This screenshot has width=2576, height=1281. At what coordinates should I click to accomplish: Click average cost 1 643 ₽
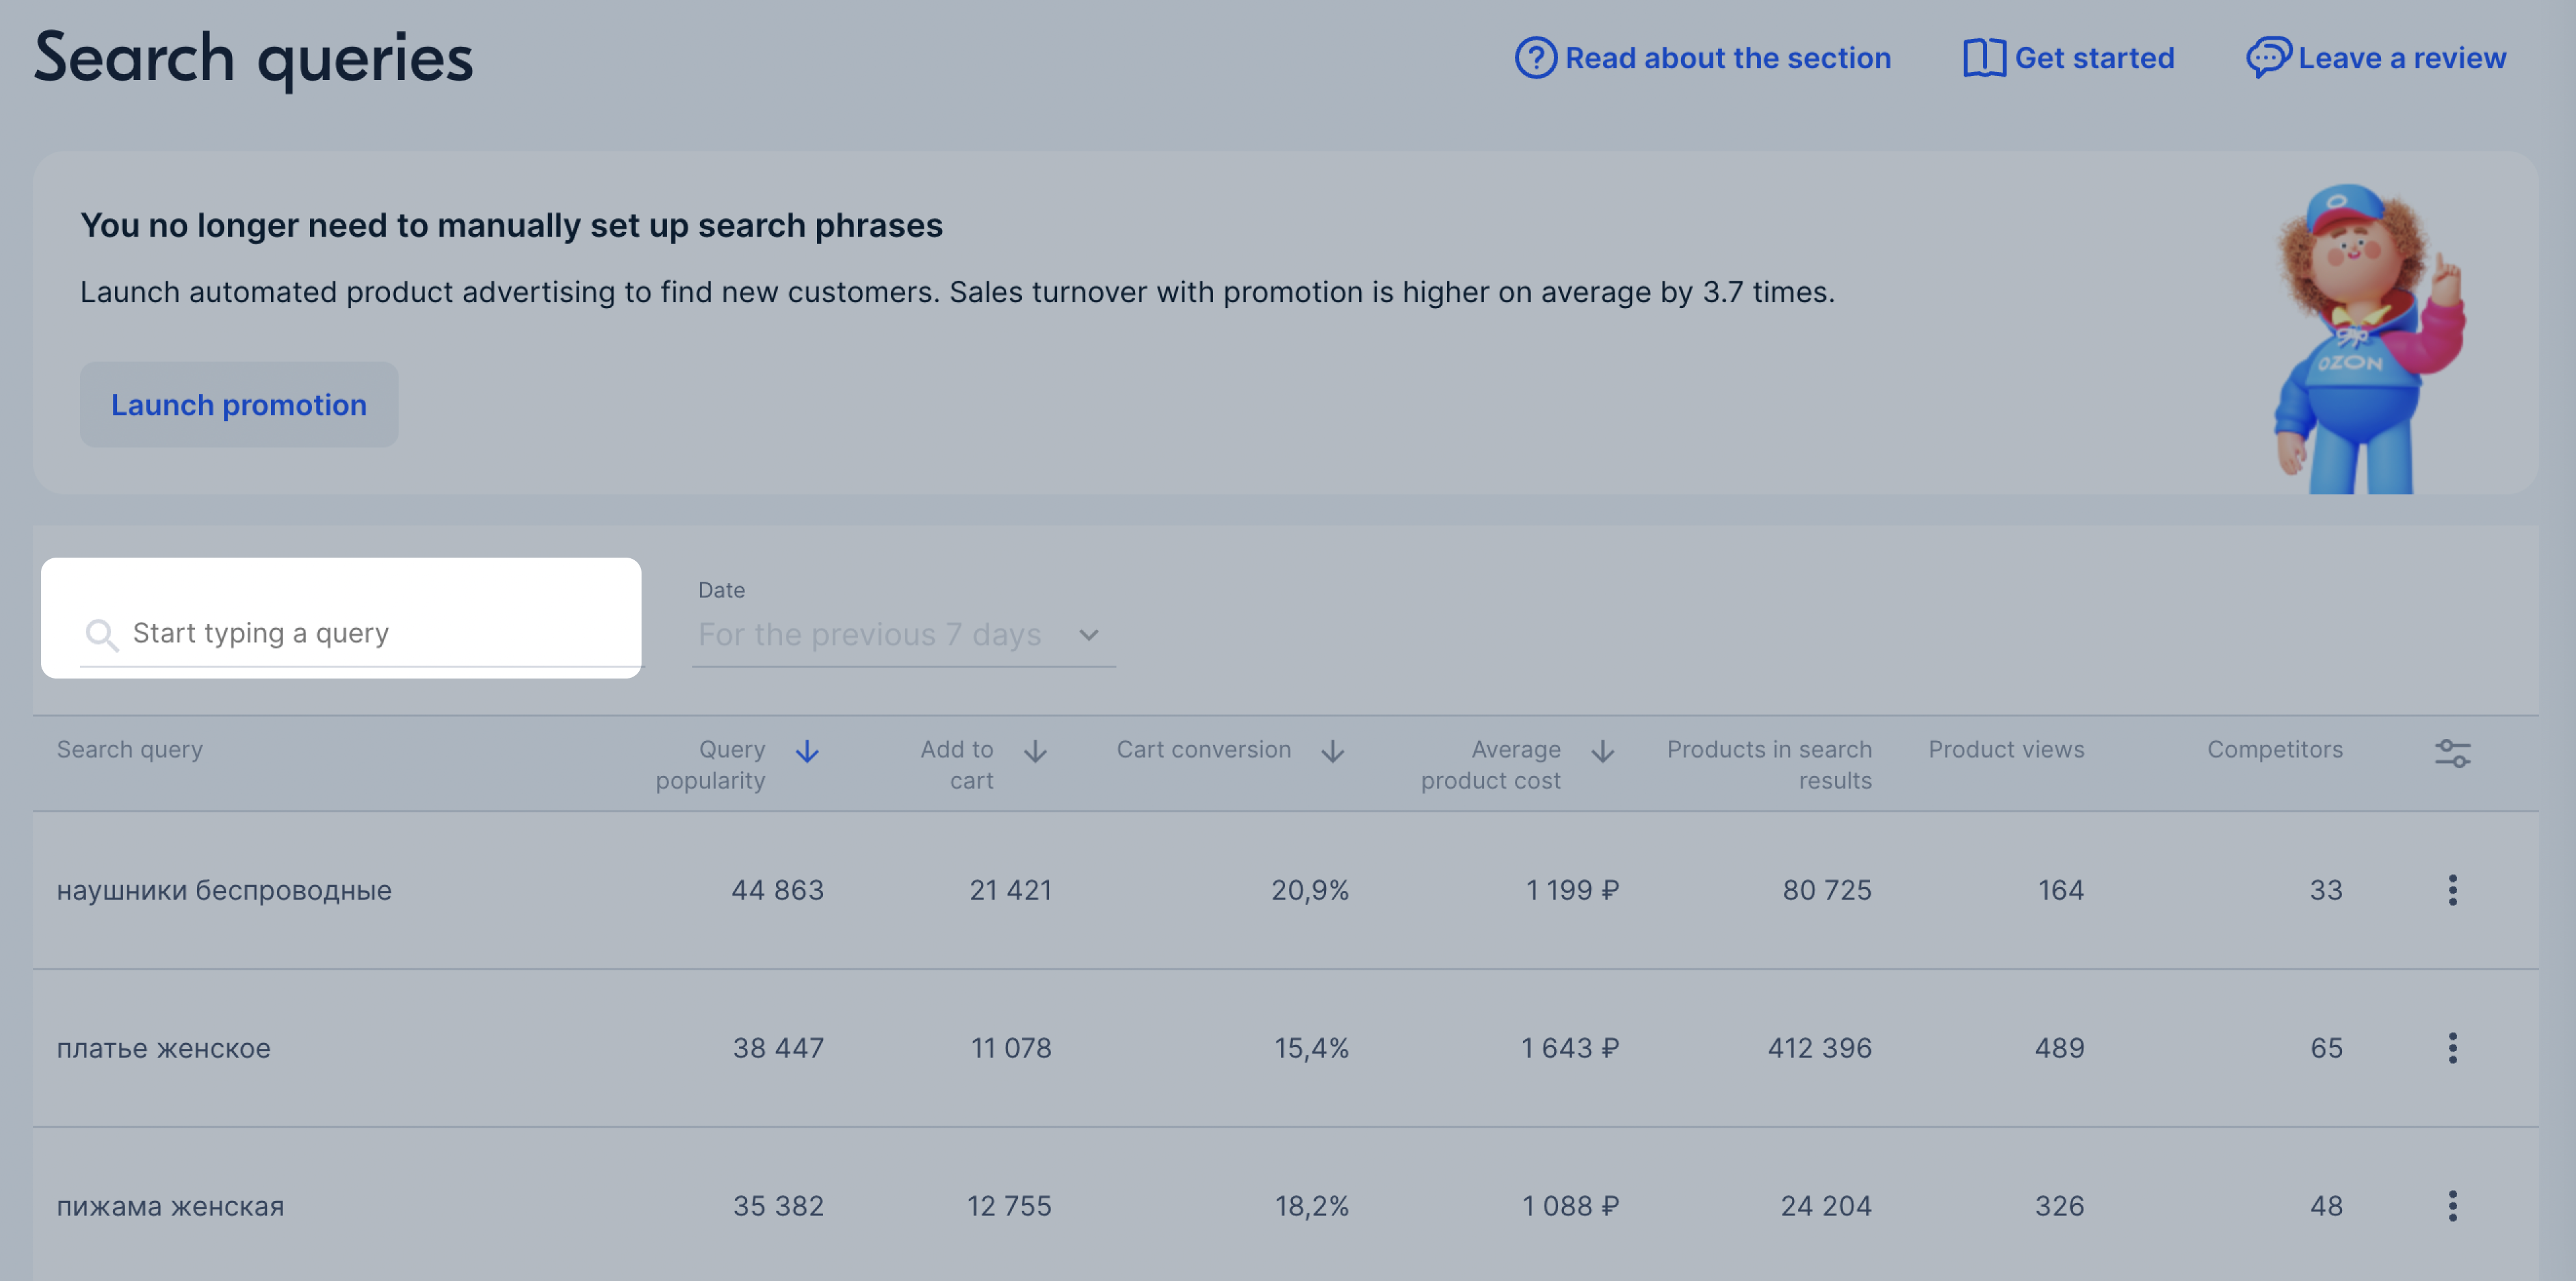tap(1569, 1047)
